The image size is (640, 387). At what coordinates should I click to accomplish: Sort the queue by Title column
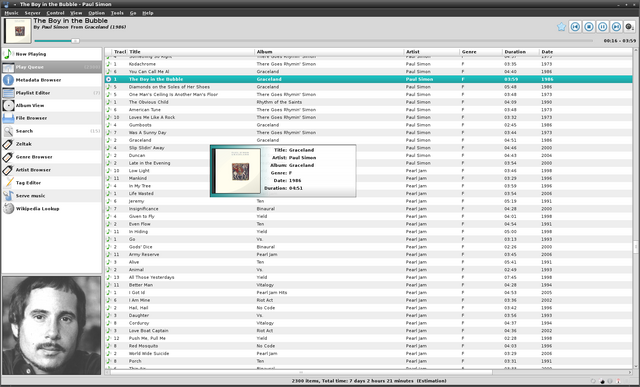191,52
